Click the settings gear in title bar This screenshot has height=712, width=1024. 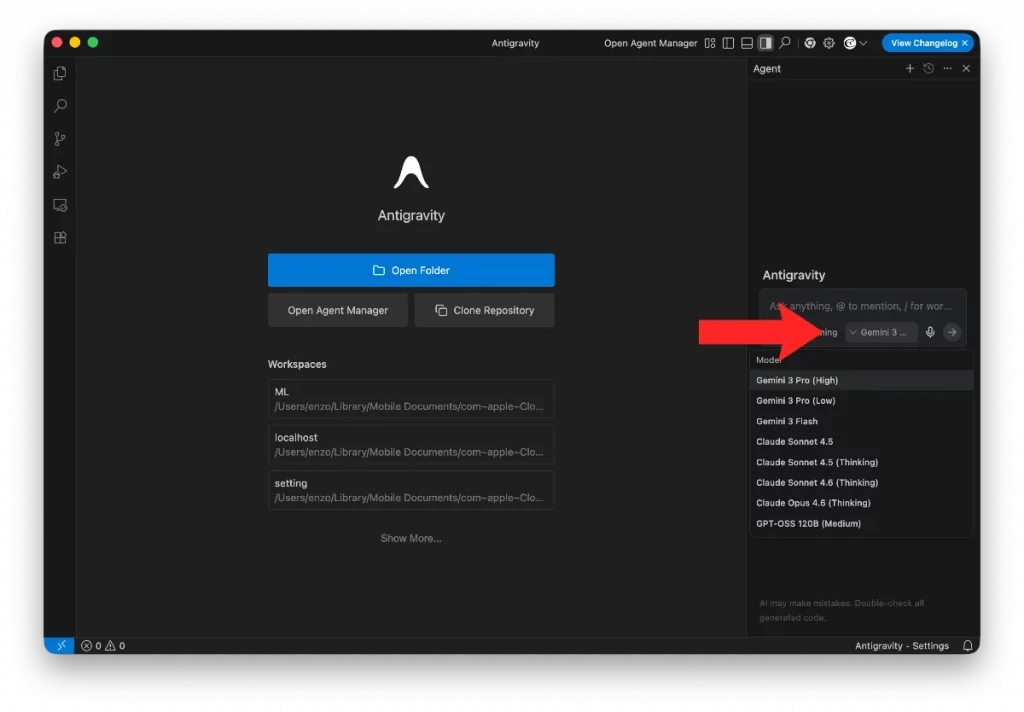(829, 43)
